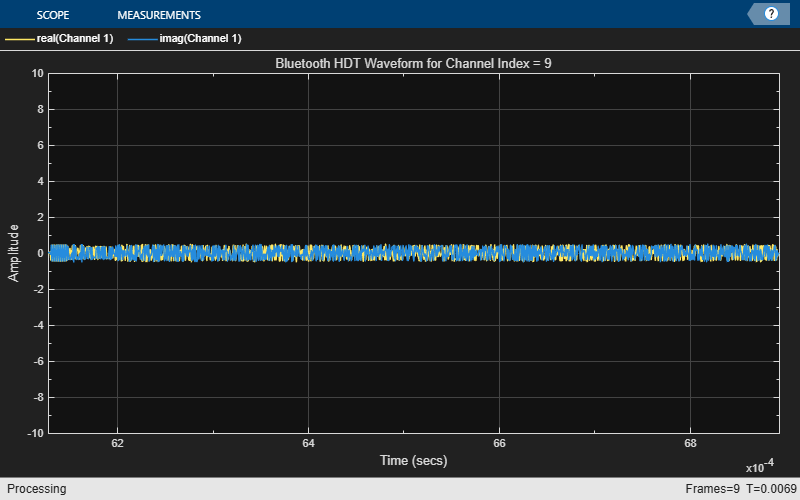Open the SCOPE tab

[52, 15]
